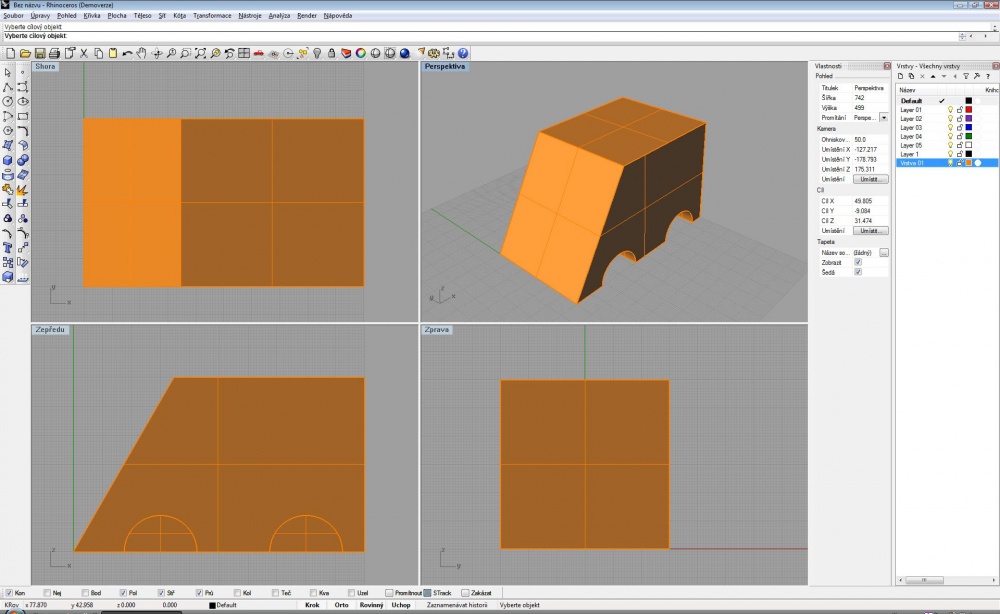Image resolution: width=1000 pixels, height=614 pixels.
Task: Toggle the Šedá checkbox in Tapeta
Action: click(x=858, y=272)
